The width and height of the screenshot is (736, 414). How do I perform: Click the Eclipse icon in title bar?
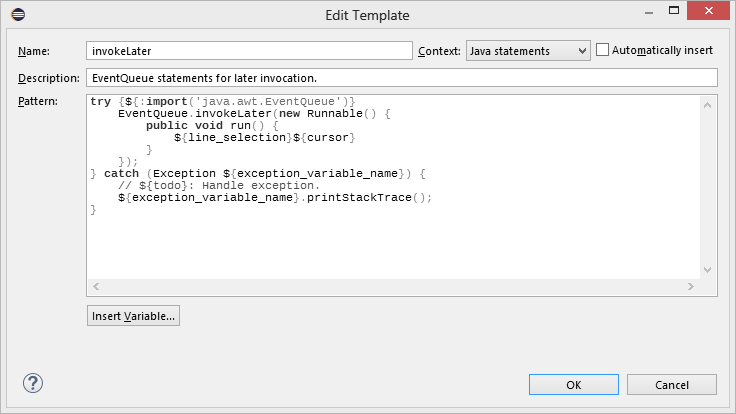click(18, 15)
